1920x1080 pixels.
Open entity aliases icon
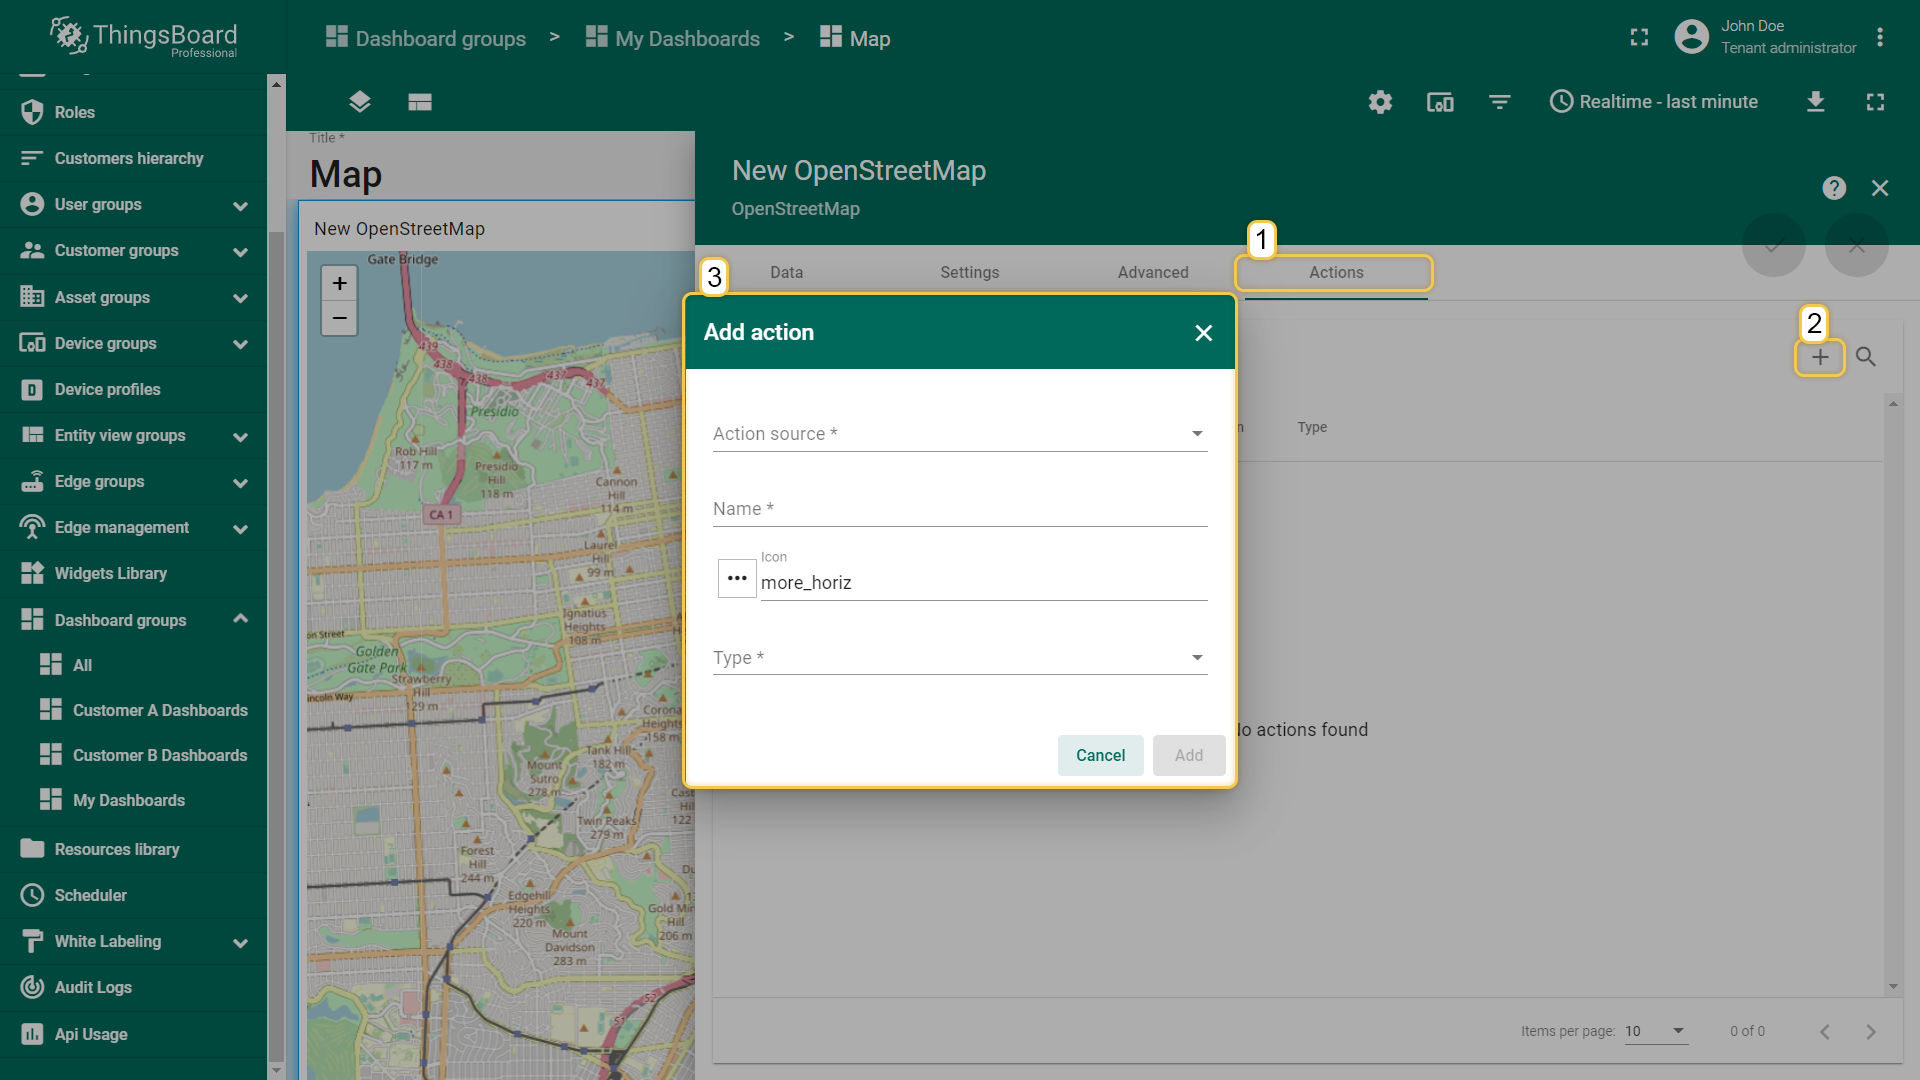coord(1440,101)
